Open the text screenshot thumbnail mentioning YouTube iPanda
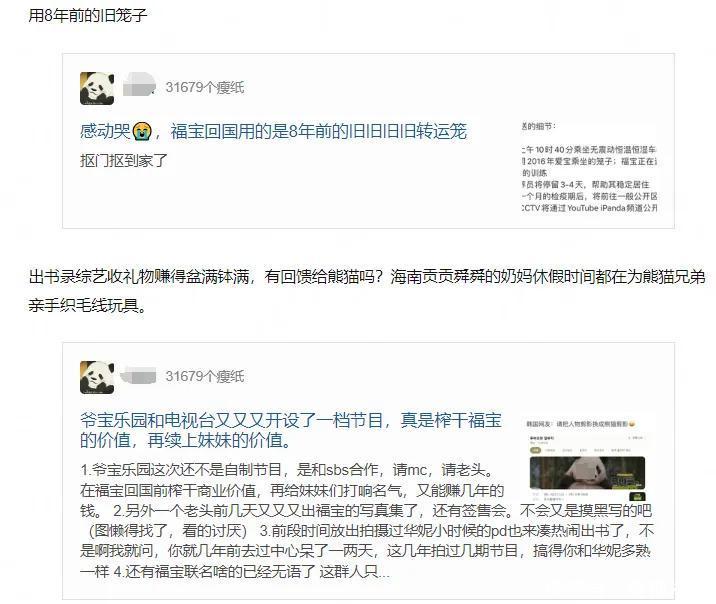The width and height of the screenshot is (716, 604). pyautogui.click(x=589, y=168)
